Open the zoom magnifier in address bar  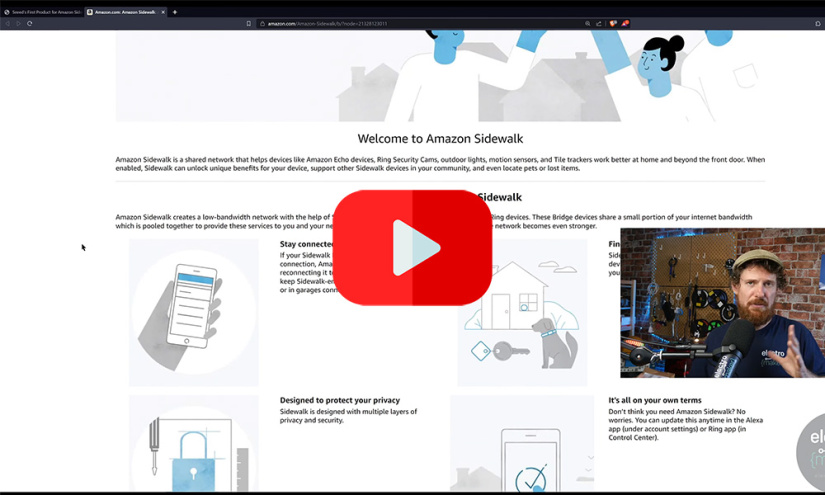(x=587, y=23)
